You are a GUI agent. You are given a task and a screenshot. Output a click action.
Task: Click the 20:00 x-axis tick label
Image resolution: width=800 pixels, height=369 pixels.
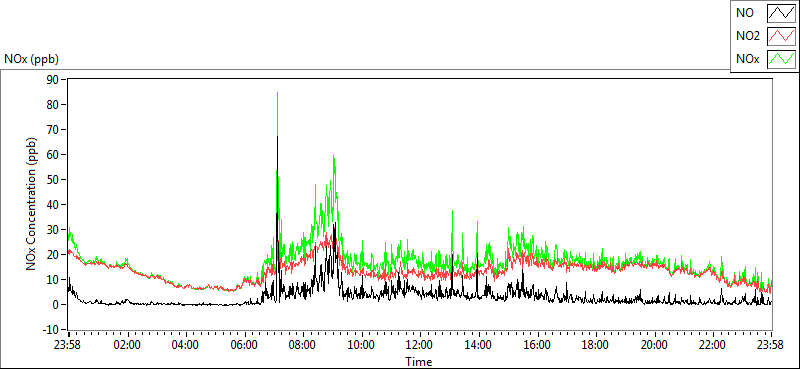point(655,345)
